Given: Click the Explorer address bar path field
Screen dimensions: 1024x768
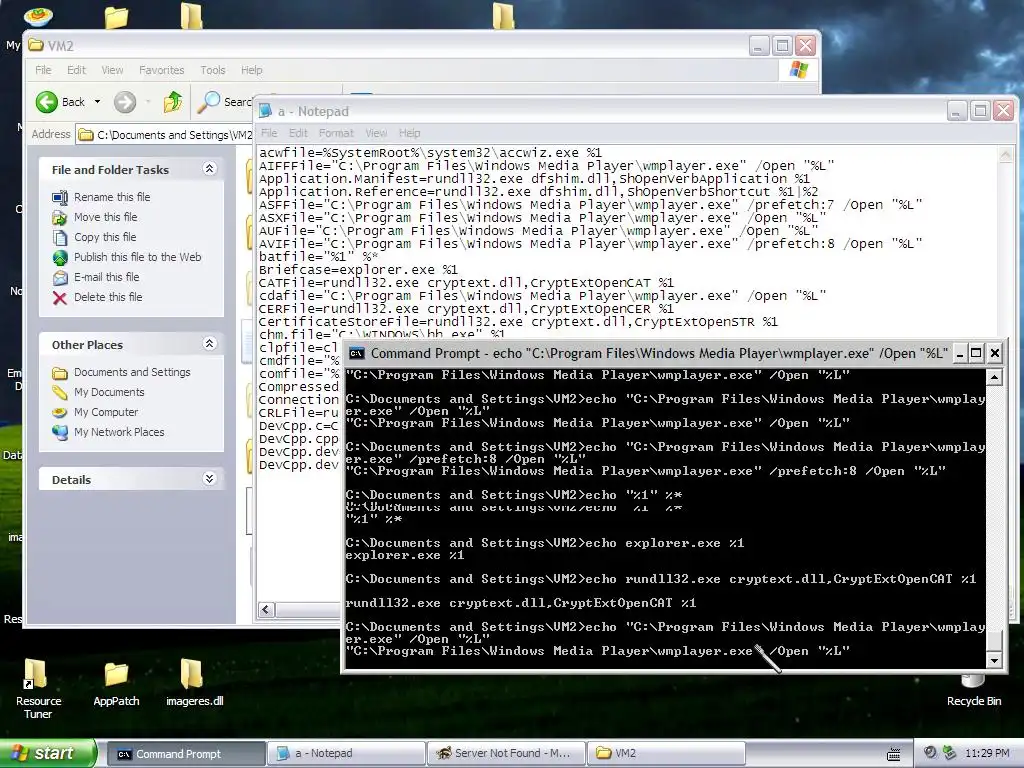Looking at the screenshot, I should point(165,135).
